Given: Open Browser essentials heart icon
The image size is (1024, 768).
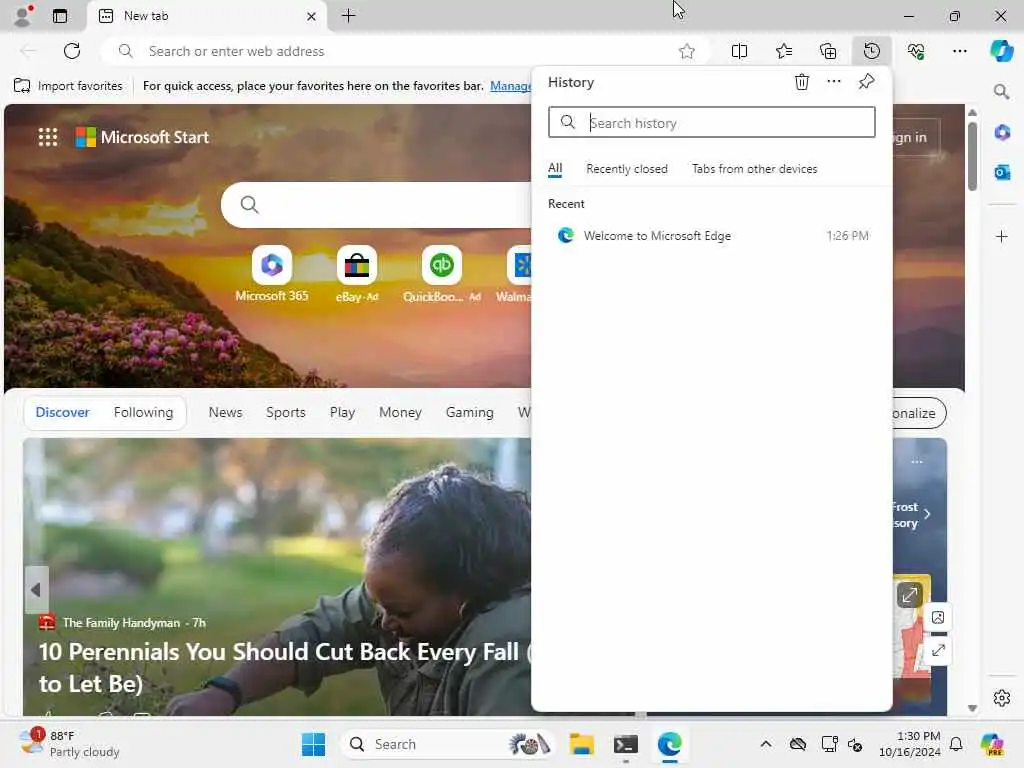Looking at the screenshot, I should [x=916, y=51].
